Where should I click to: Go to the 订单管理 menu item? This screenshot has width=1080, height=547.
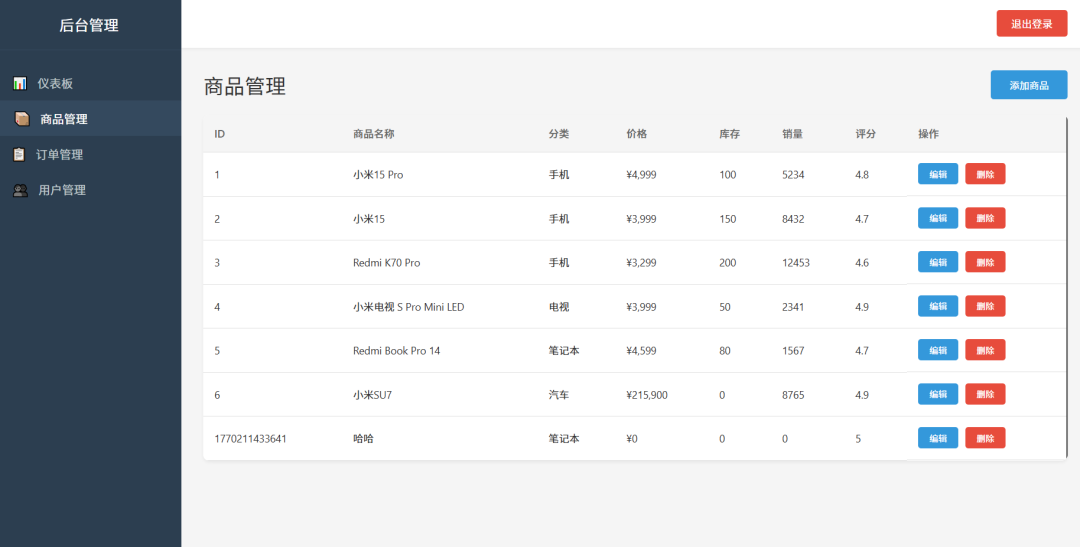(x=90, y=154)
